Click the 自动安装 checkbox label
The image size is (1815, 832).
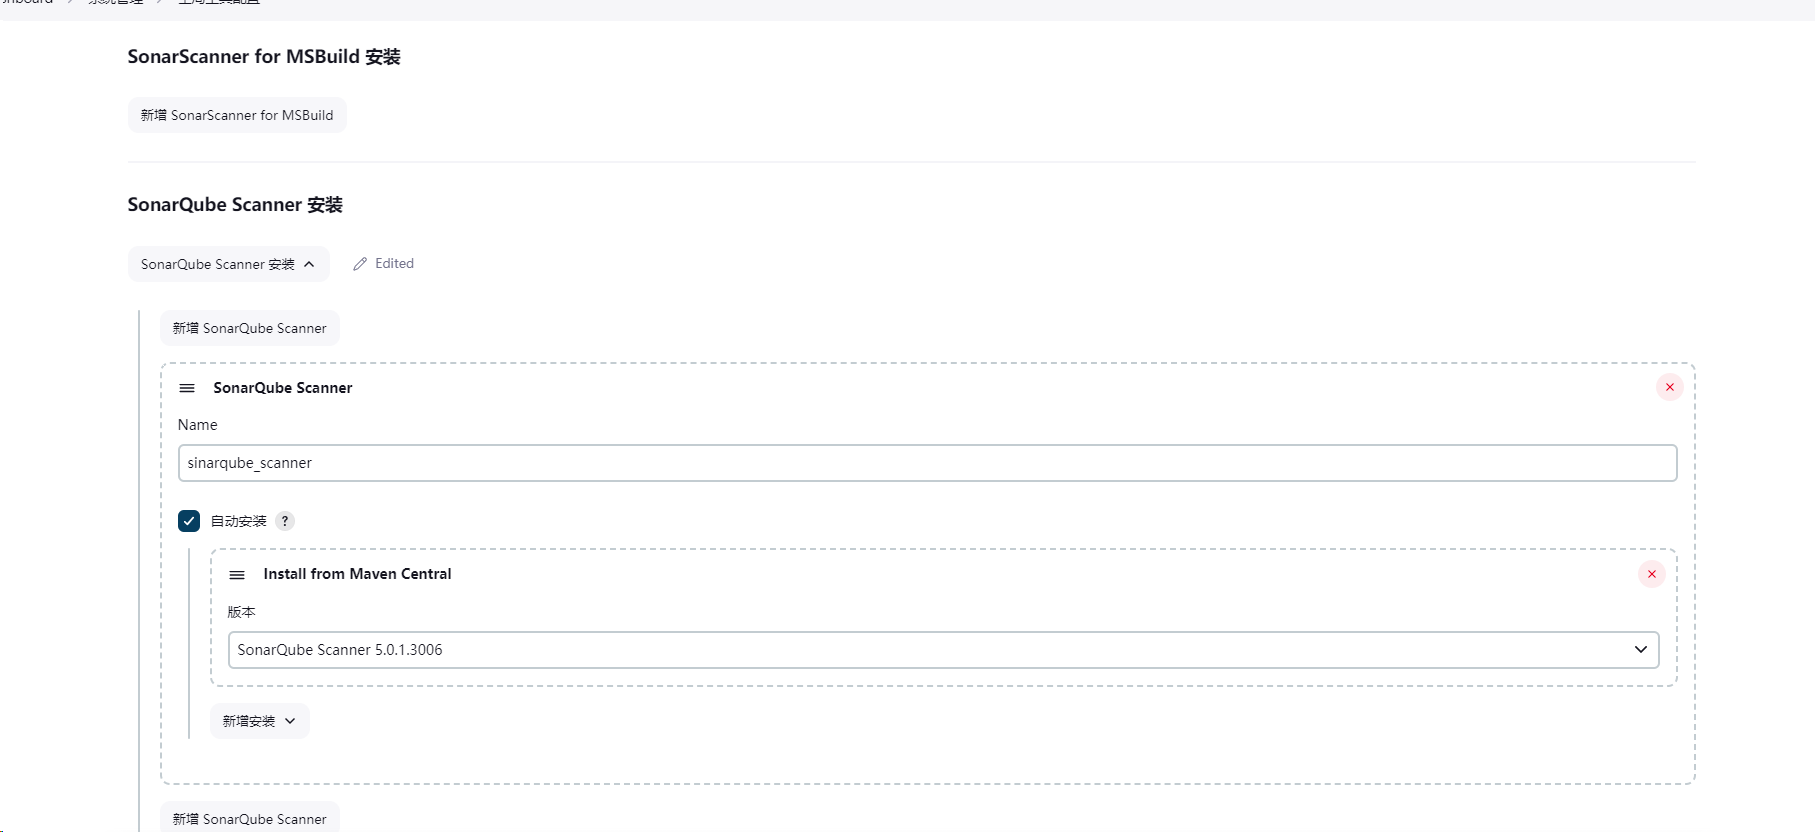pyautogui.click(x=239, y=521)
